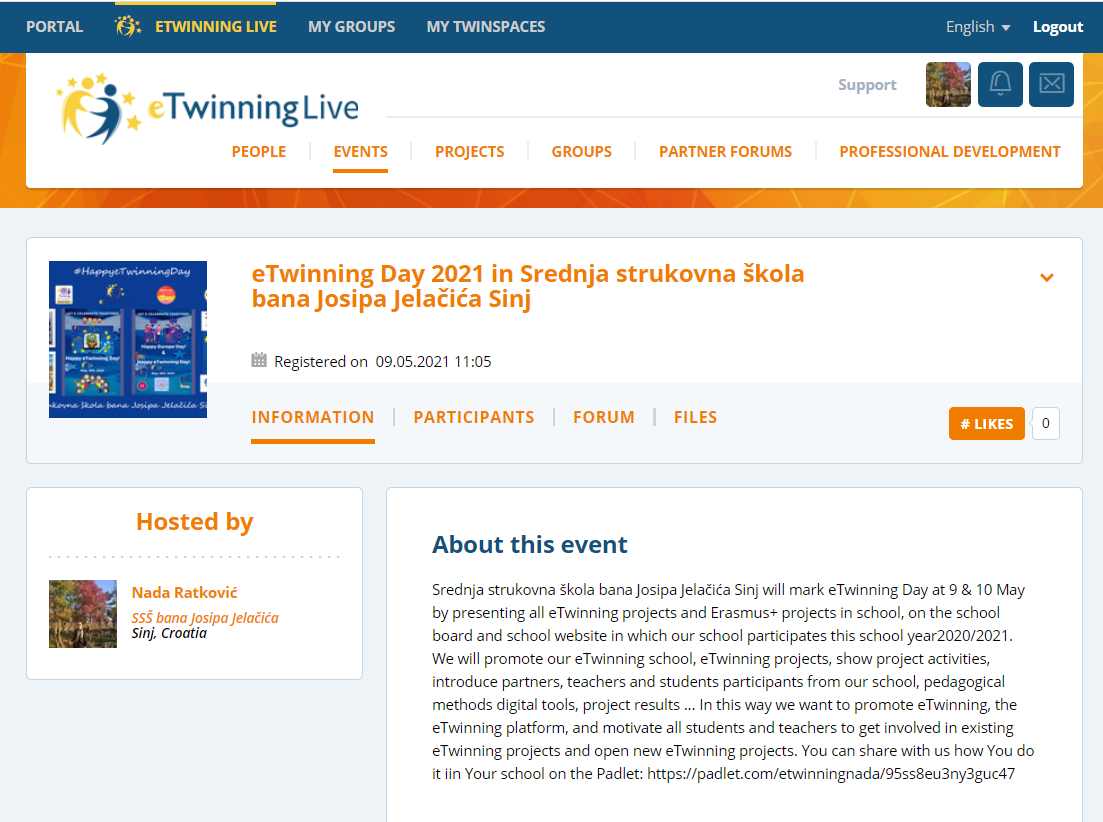
Task: Click Logout link
Action: (x=1058, y=27)
